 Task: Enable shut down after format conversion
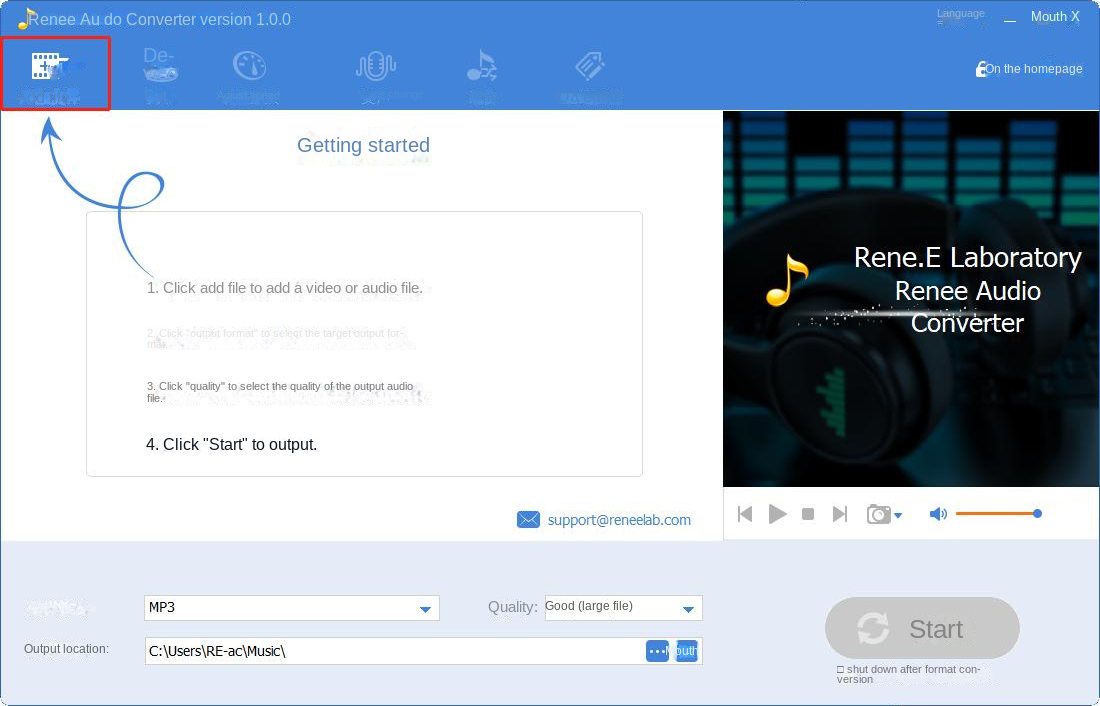click(x=841, y=670)
